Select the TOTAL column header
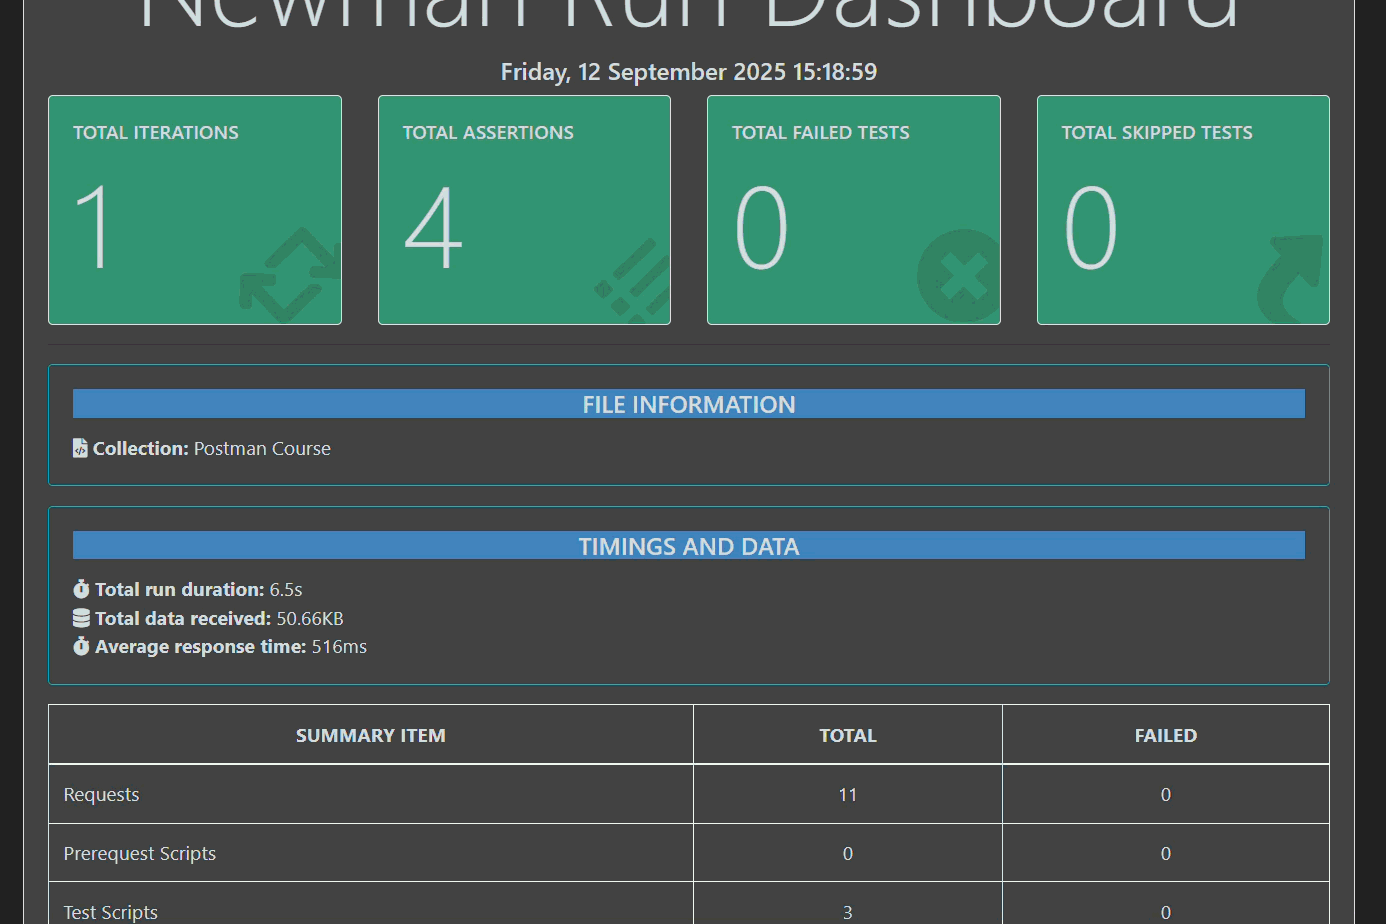 [x=847, y=735]
